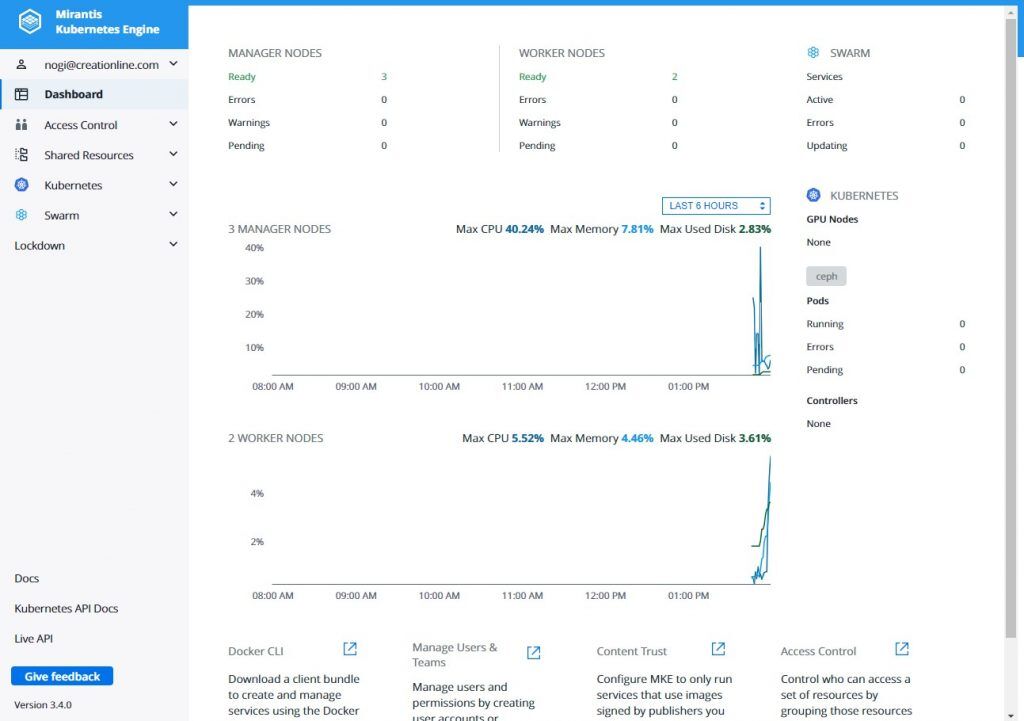
Task: Click the Mirantis Kubernetes Engine logo icon
Action: [30, 22]
